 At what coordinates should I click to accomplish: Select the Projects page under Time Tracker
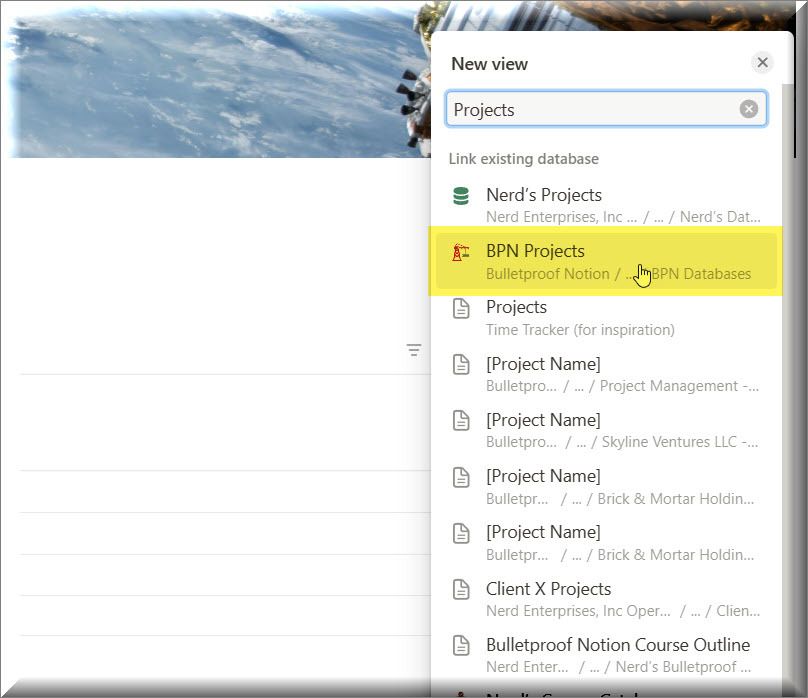click(x=606, y=318)
